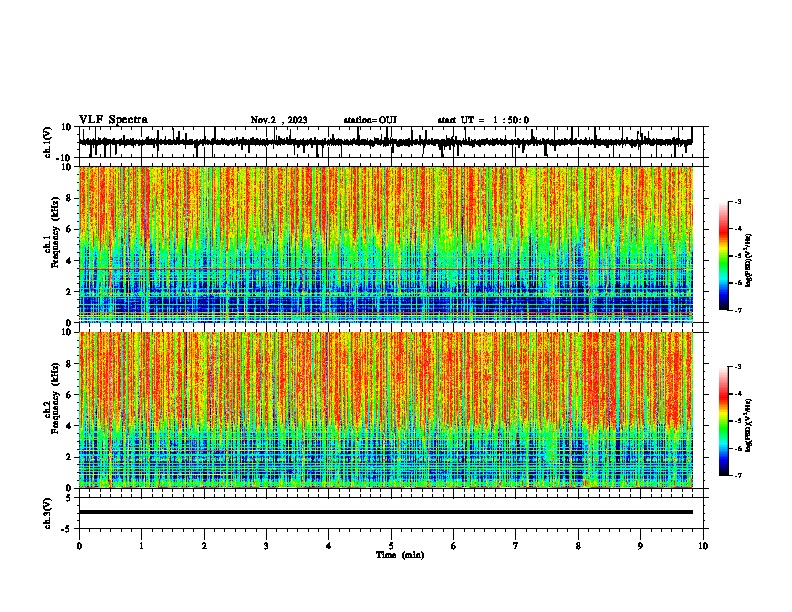Screen dimensions: 792x612
Task: Select the ch.2 color bar log(PSD) label
Action: (748, 425)
